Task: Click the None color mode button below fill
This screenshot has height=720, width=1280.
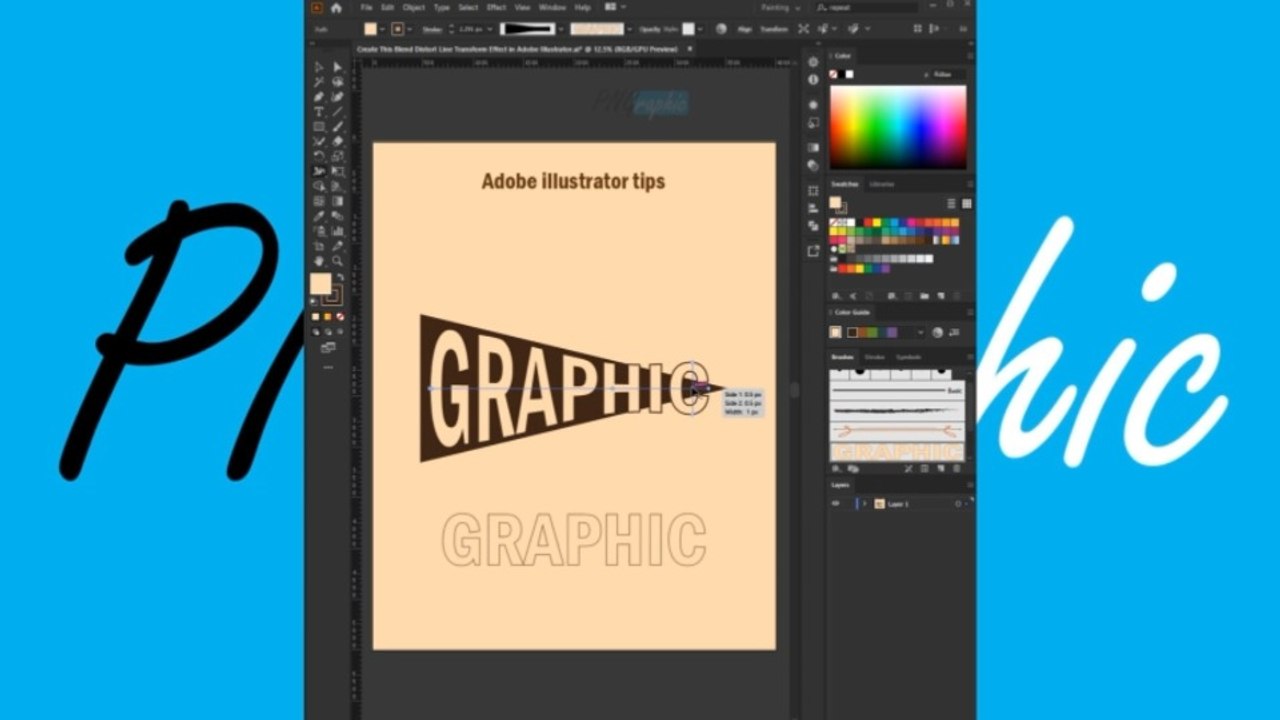Action: click(342, 317)
